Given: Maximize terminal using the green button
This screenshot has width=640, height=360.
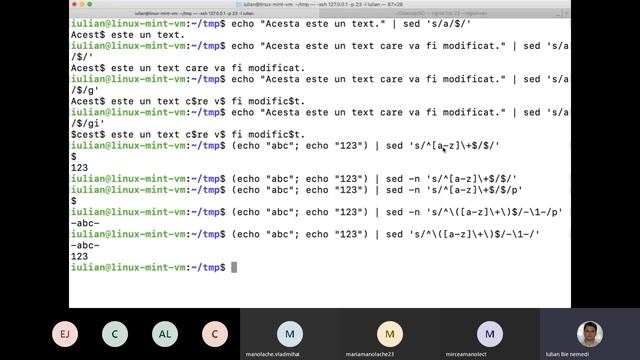Looking at the screenshot, I should 90,4.
